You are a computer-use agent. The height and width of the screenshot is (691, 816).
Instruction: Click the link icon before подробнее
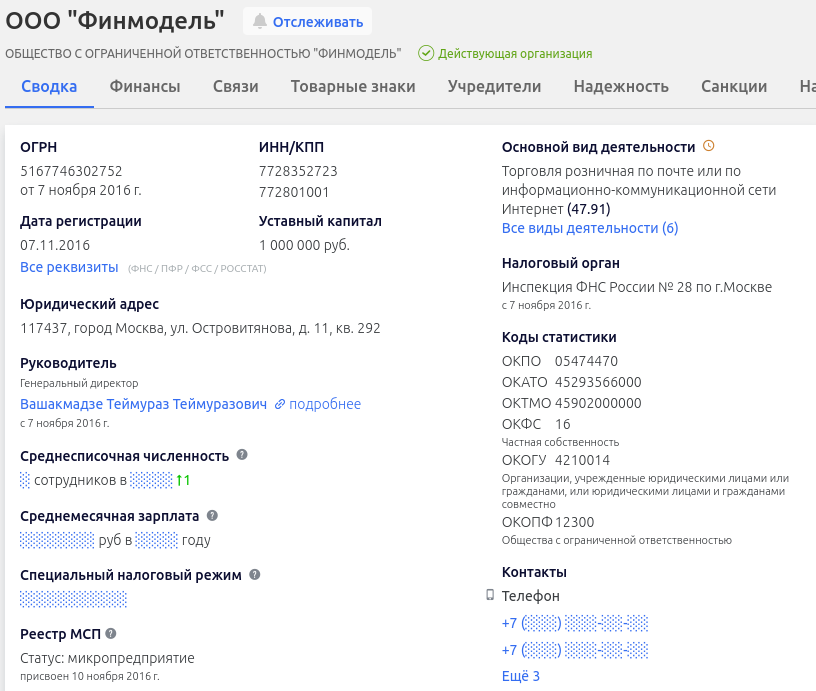coord(280,404)
